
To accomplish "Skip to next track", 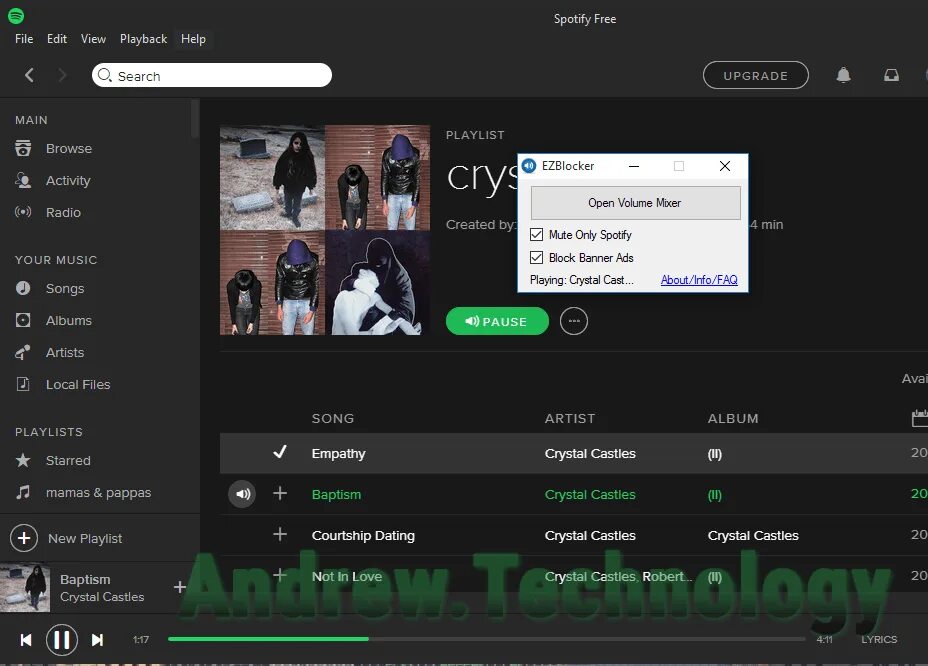I will pyautogui.click(x=98, y=640).
